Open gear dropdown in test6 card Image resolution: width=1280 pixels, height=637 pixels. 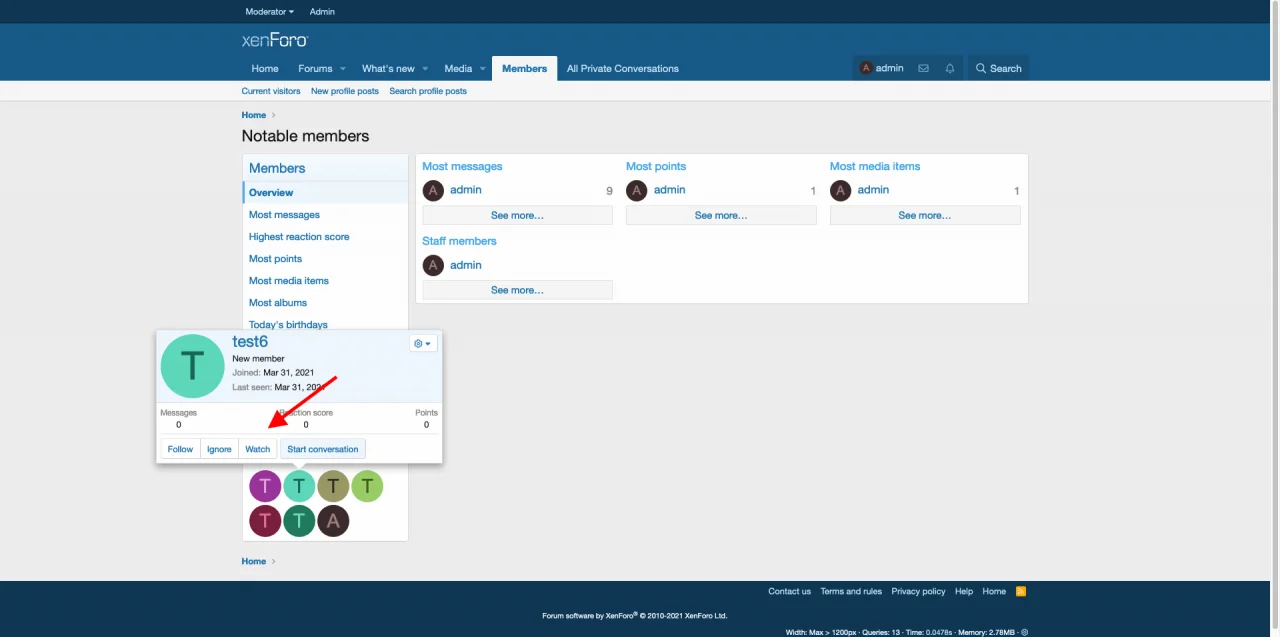point(423,343)
